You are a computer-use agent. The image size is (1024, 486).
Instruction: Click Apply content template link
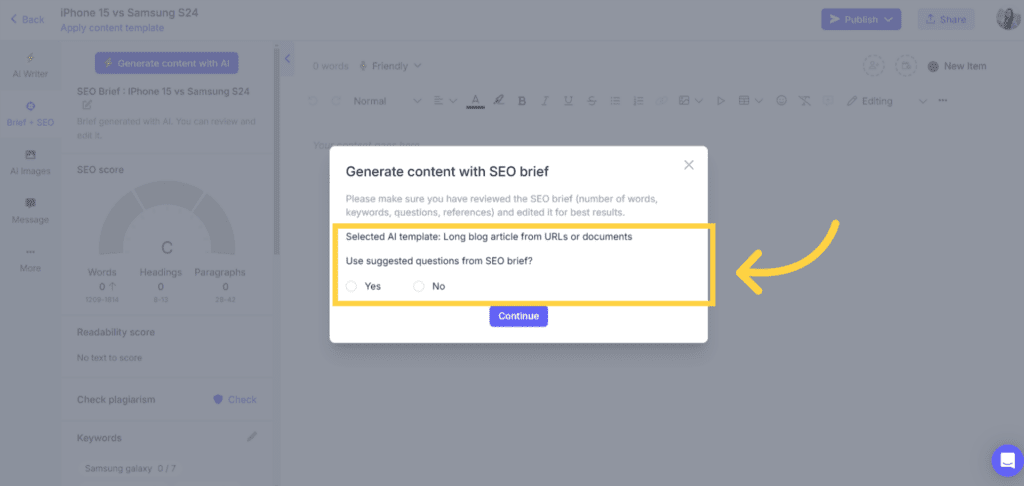pyautogui.click(x=112, y=28)
